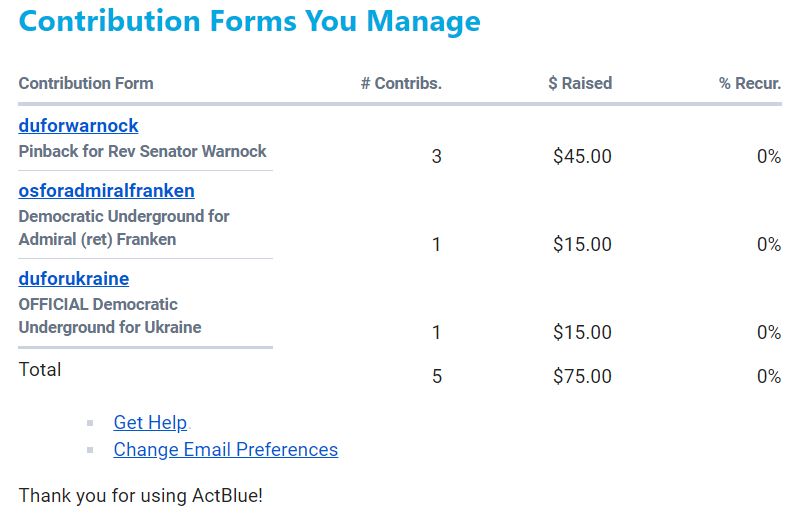Click the 'Contribution Forms You Manage' heading
Image resolution: width=799 pixels, height=522 pixels.
249,21
